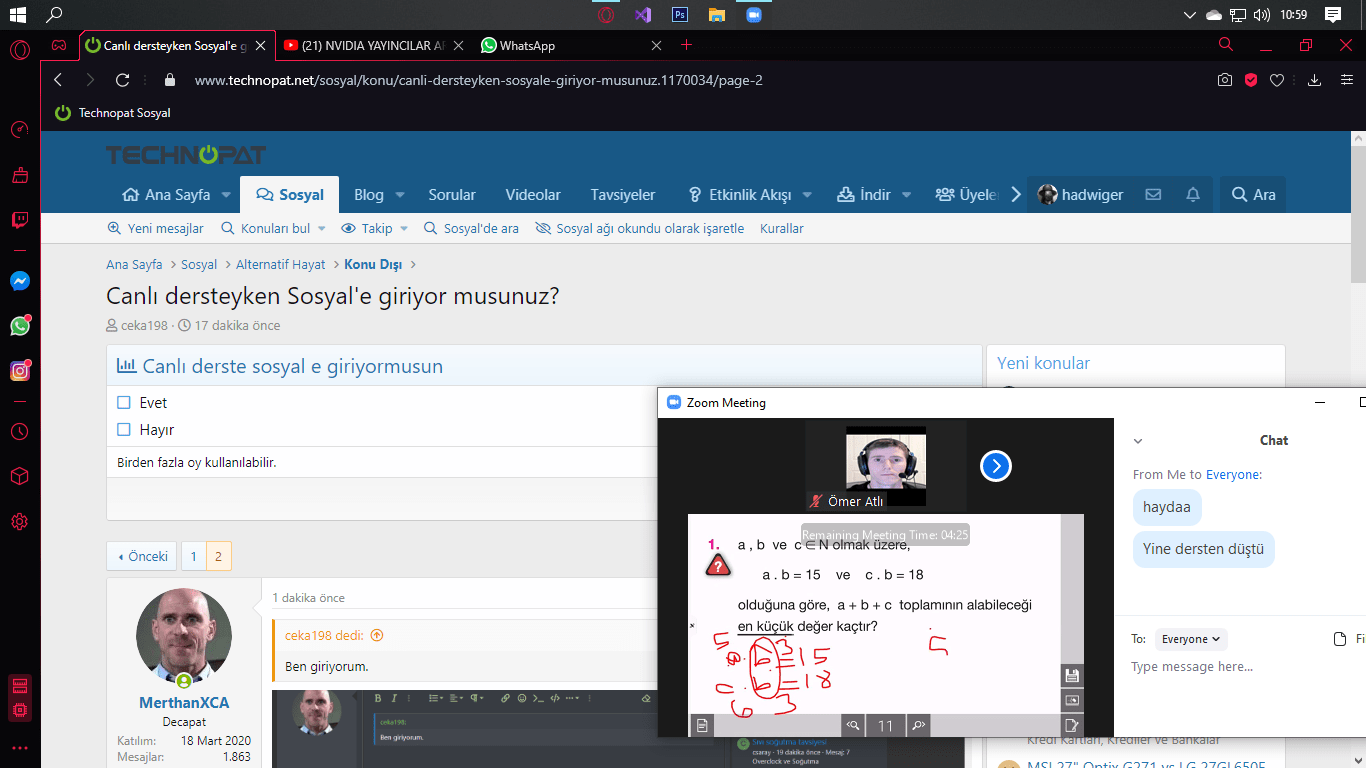The height and width of the screenshot is (768, 1366).
Task: Open Settings gear in Opera sidebar
Action: click(20, 521)
